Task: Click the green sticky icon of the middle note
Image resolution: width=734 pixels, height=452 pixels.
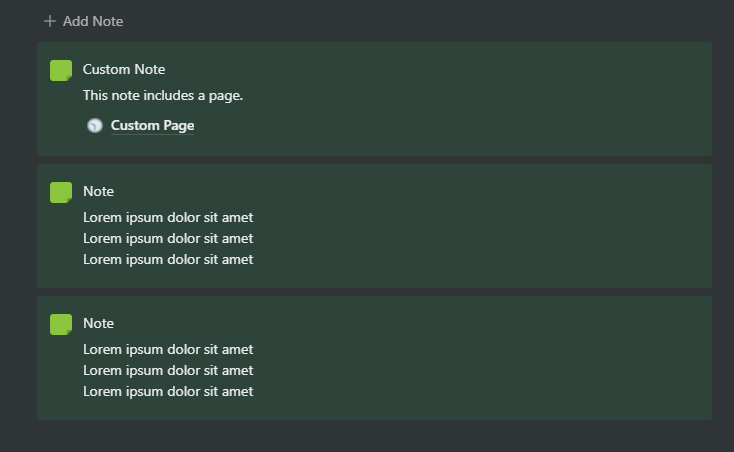Action: pyautogui.click(x=61, y=192)
